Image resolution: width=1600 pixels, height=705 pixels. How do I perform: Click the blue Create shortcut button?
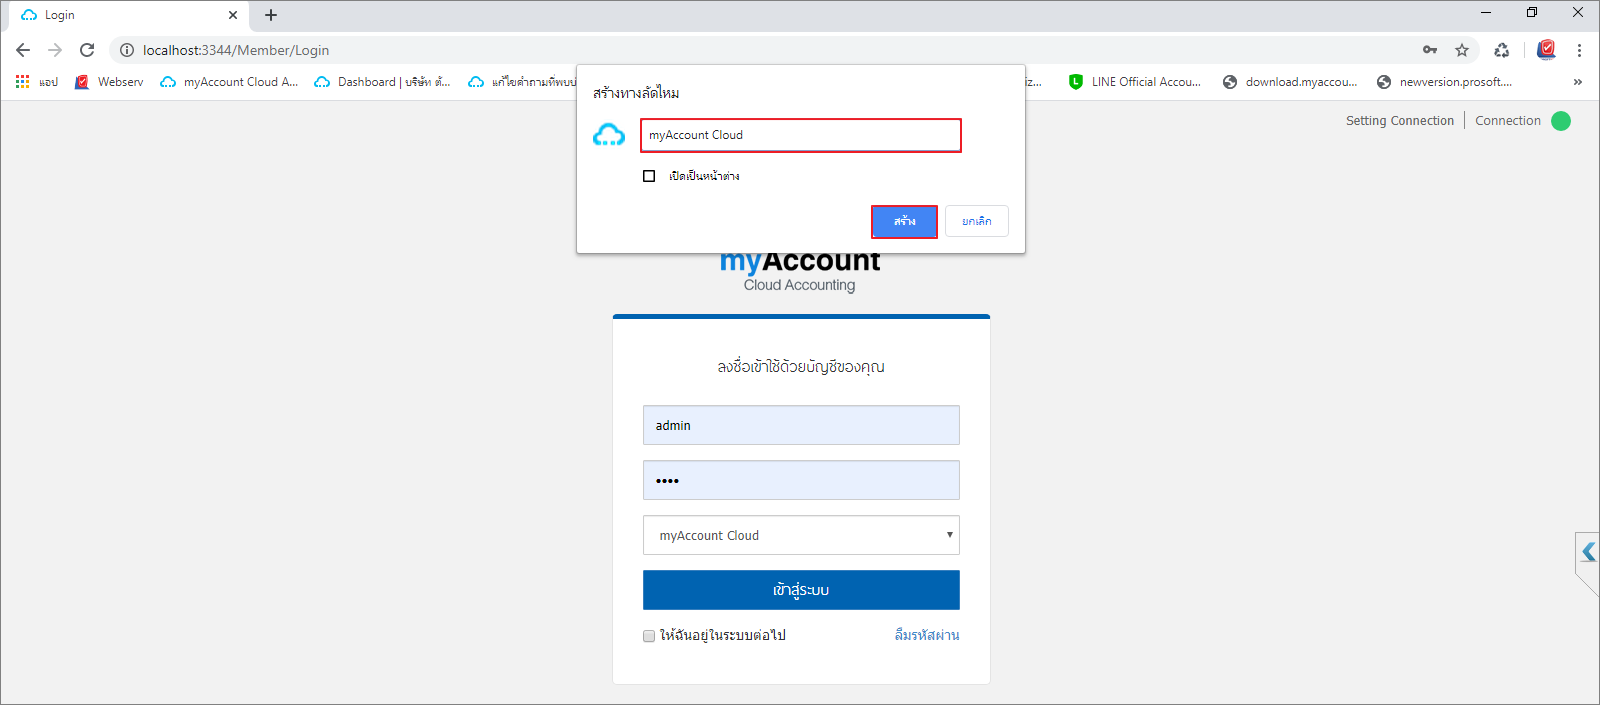pos(904,221)
